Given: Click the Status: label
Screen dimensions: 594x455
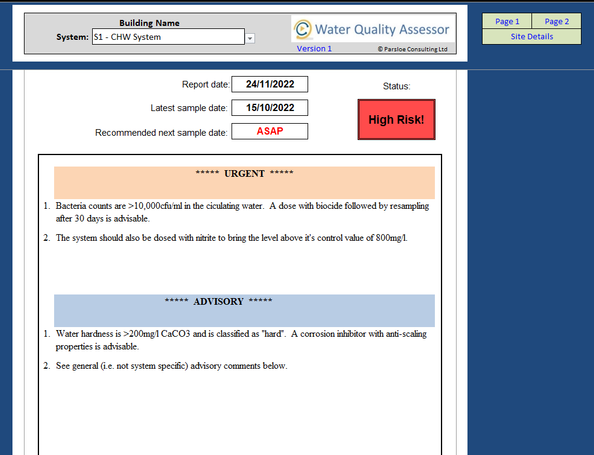Looking at the screenshot, I should tap(396, 86).
